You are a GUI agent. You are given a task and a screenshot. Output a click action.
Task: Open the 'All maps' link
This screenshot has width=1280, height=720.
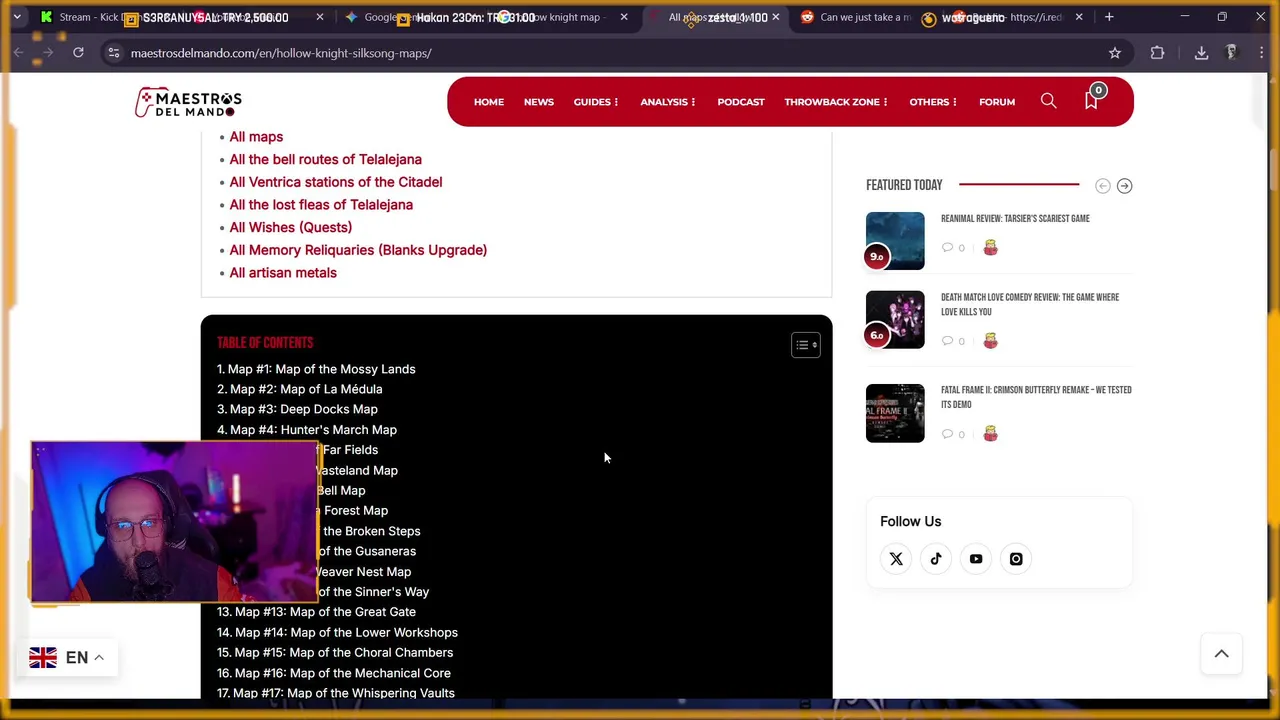click(256, 137)
